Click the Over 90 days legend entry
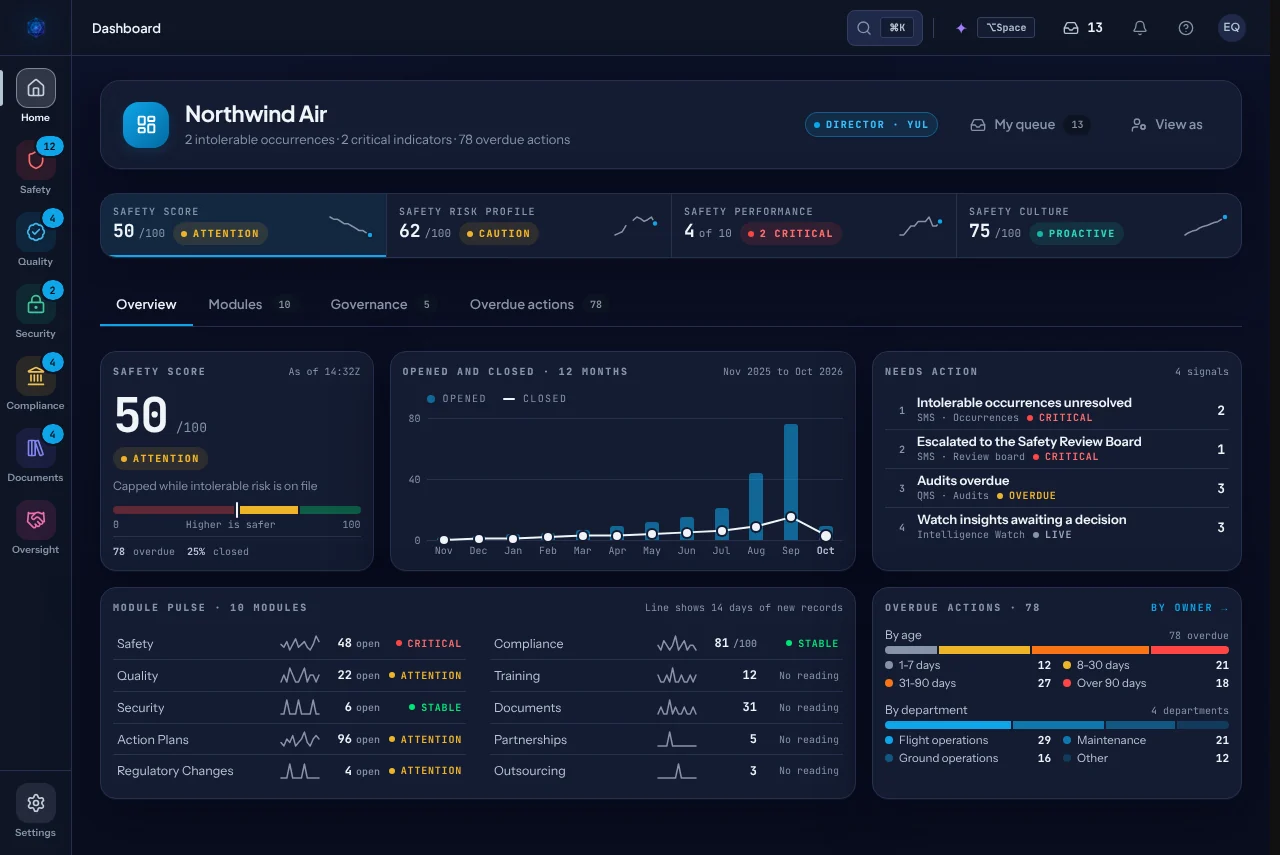This screenshot has height=855, width=1280. click(1145, 683)
